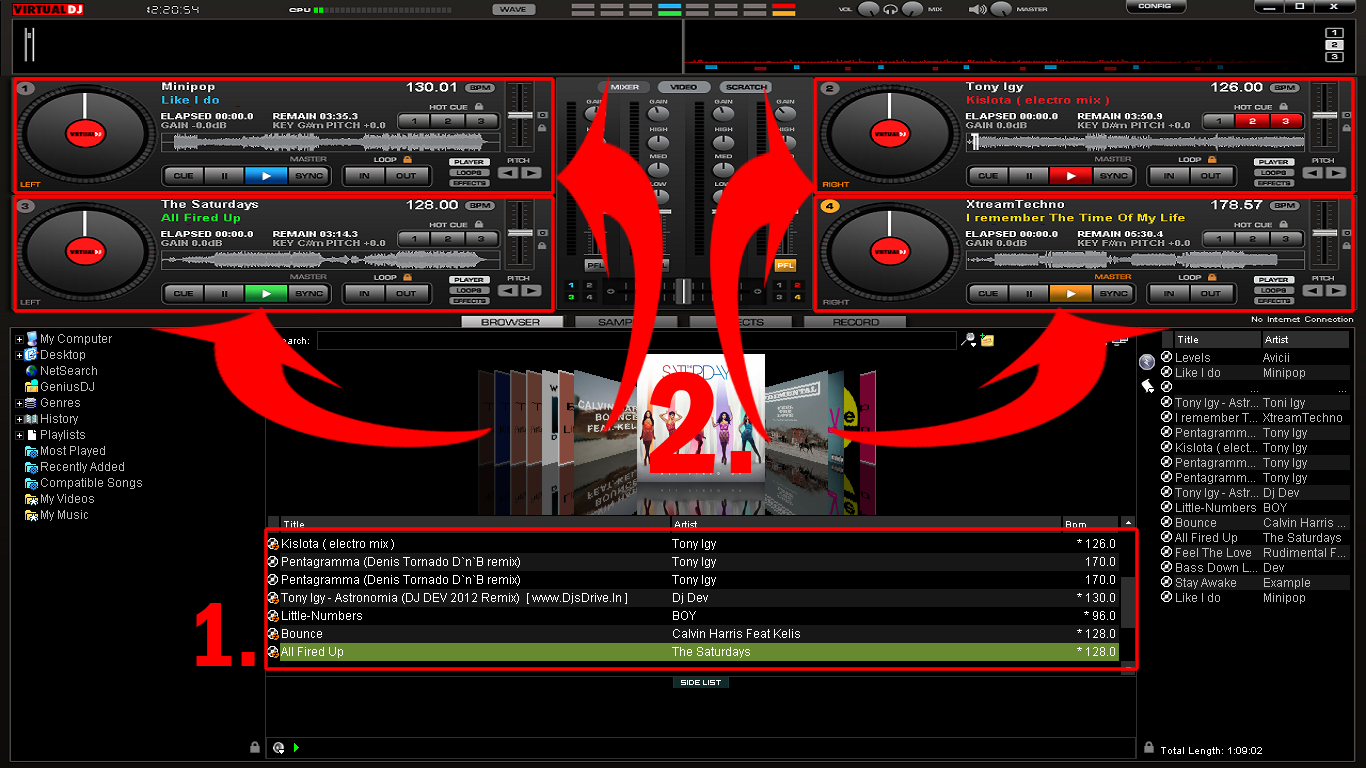Toggle deck 2 hot cue lock icon

(x=1283, y=107)
